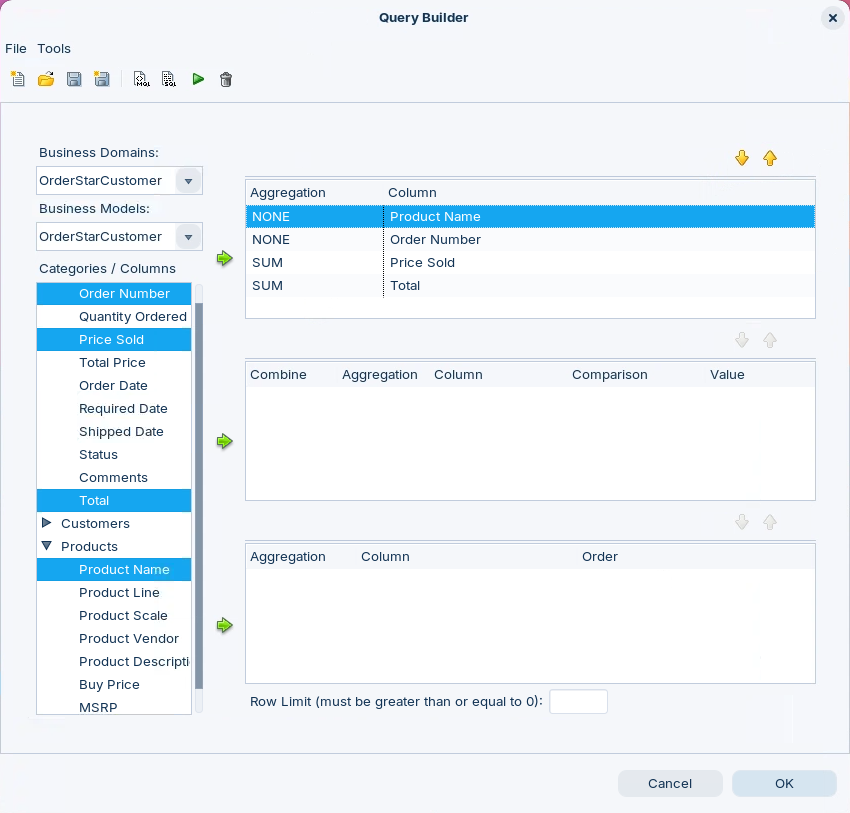The image size is (850, 813).
Task: Move selected column down with yellow arrow
Action: [x=742, y=158]
